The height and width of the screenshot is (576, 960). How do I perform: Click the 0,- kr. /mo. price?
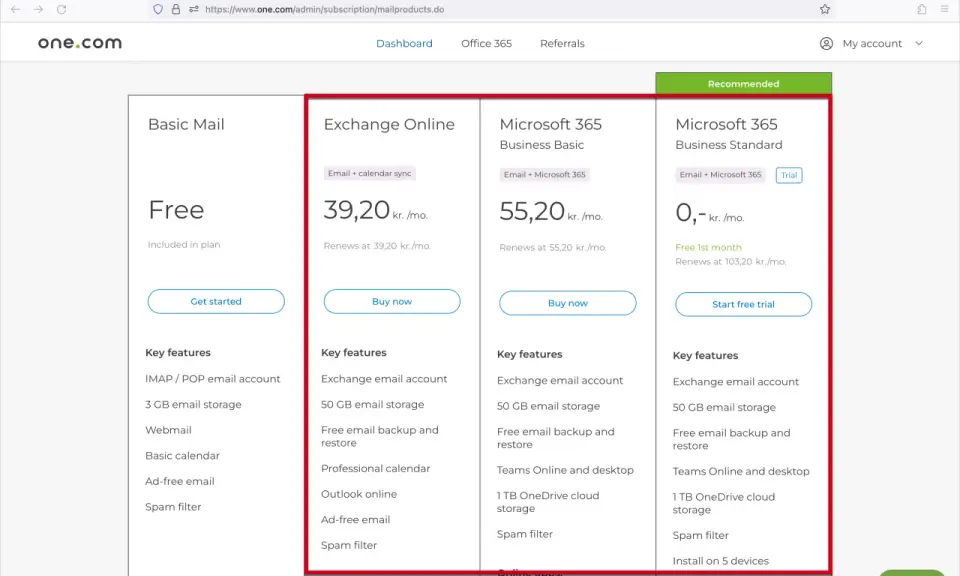710,212
